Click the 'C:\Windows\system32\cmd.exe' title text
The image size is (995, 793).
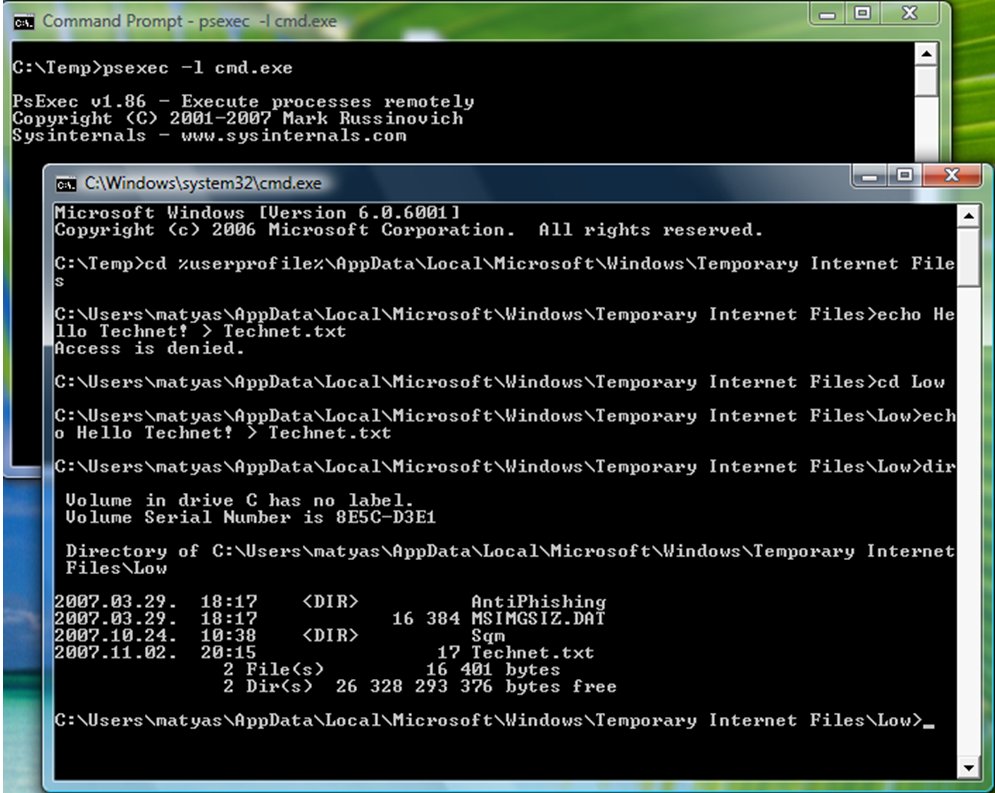click(203, 183)
